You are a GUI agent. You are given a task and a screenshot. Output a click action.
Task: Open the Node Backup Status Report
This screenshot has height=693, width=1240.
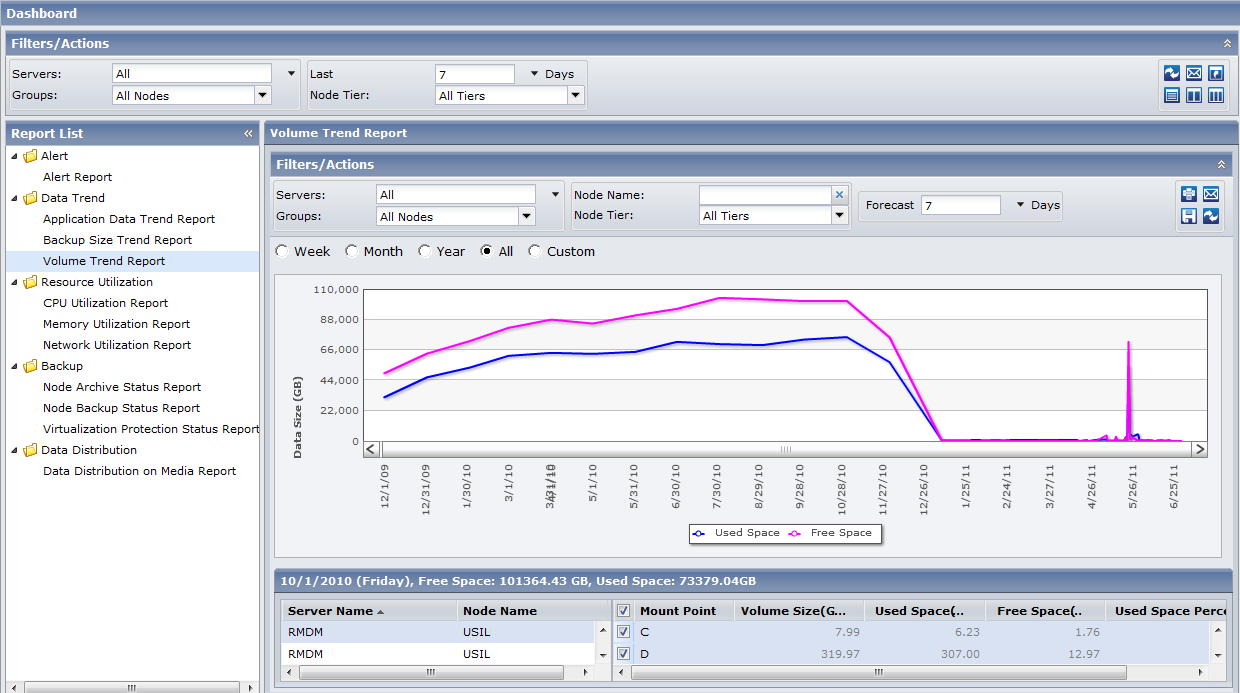[x=121, y=408]
